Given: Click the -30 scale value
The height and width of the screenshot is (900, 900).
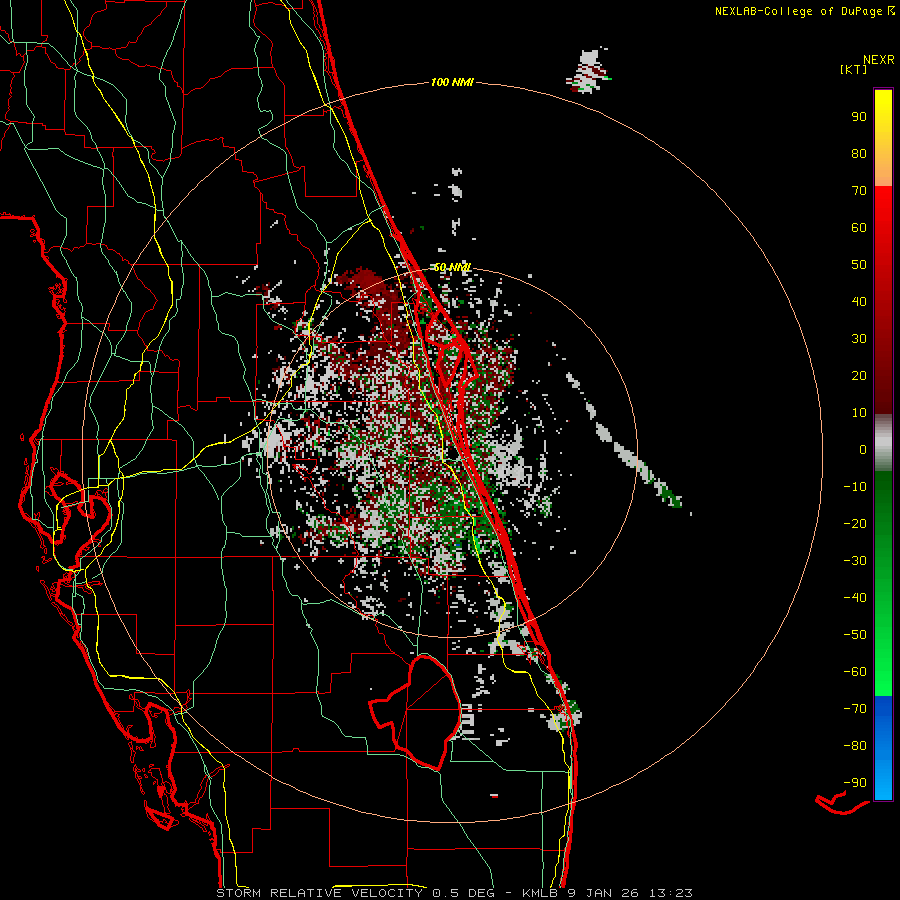Looking at the screenshot, I should (x=855, y=561).
